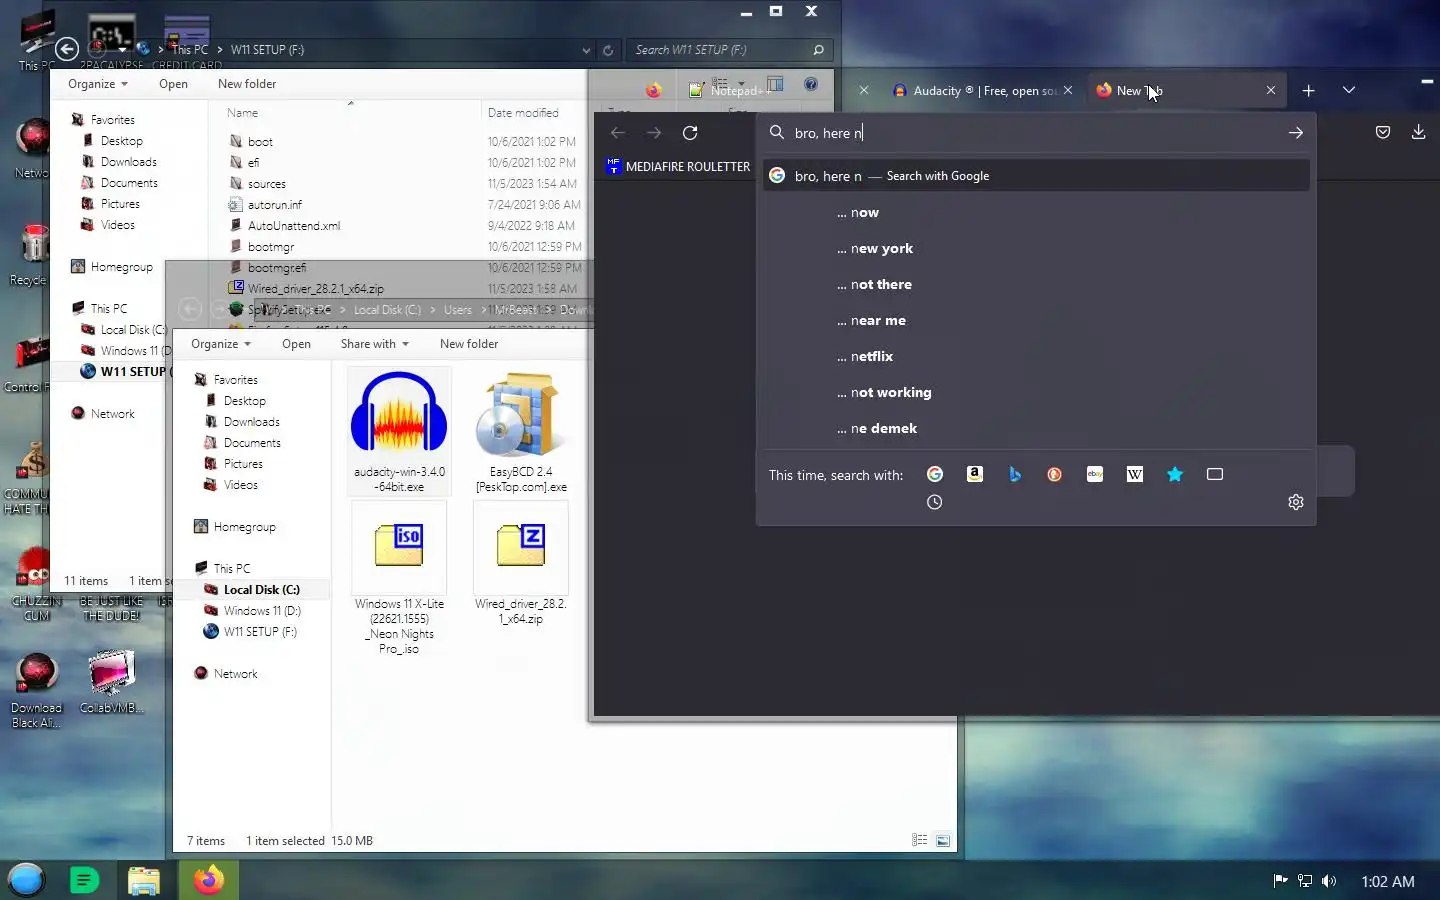Search bookmarks using the star icon

[x=1175, y=475]
